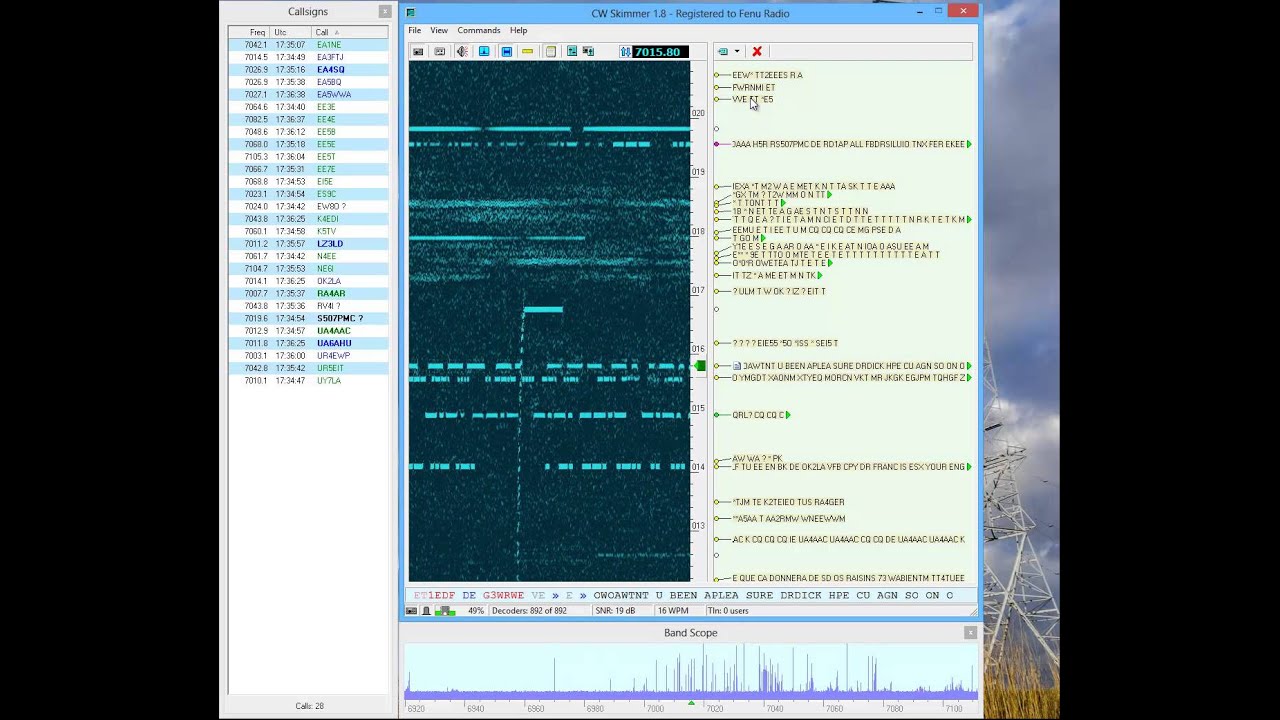Click the red X clear icon
1280x720 pixels.
757,52
